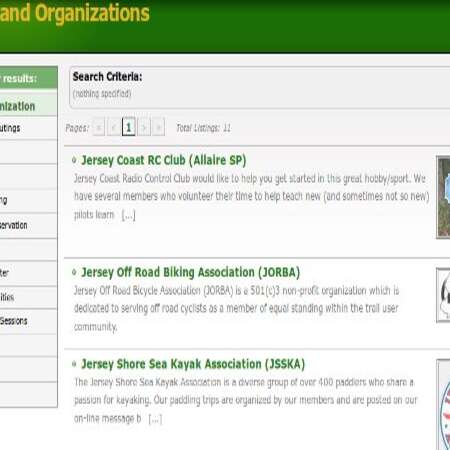Click bullet icon beside Jersey Coast RC Club
This screenshot has width=450, height=450.
point(74,160)
